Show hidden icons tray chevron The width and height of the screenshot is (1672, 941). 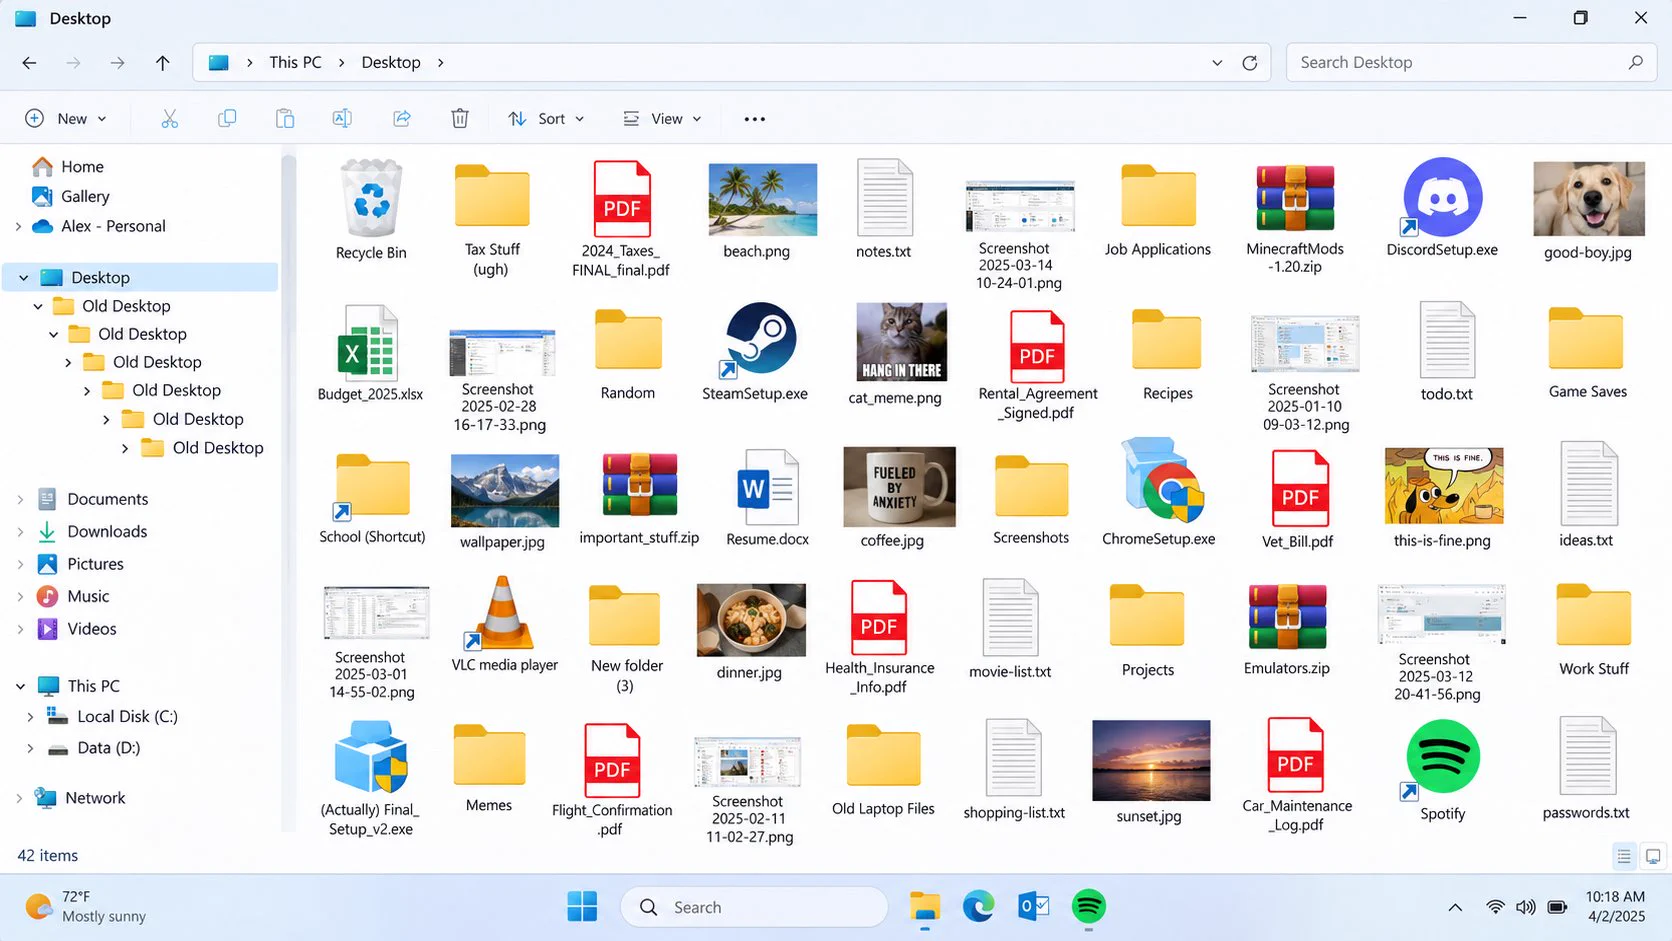click(1455, 908)
